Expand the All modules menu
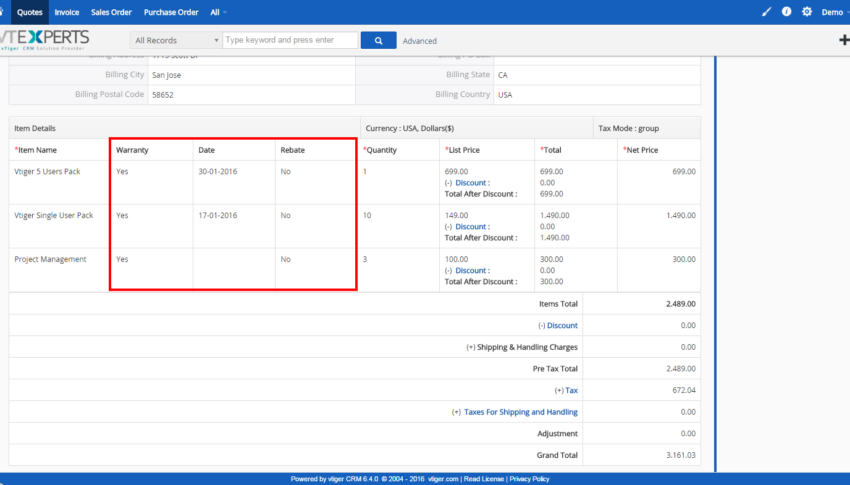850x485 pixels. (x=218, y=12)
